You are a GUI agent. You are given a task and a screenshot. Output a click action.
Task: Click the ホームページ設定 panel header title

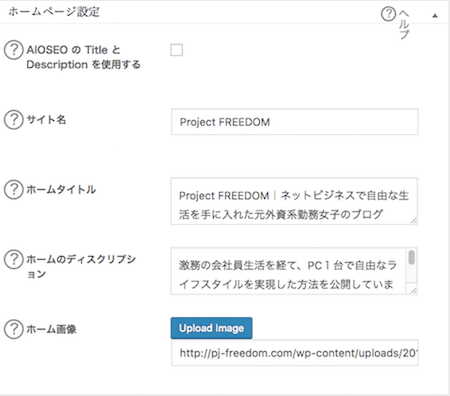pyautogui.click(x=54, y=12)
